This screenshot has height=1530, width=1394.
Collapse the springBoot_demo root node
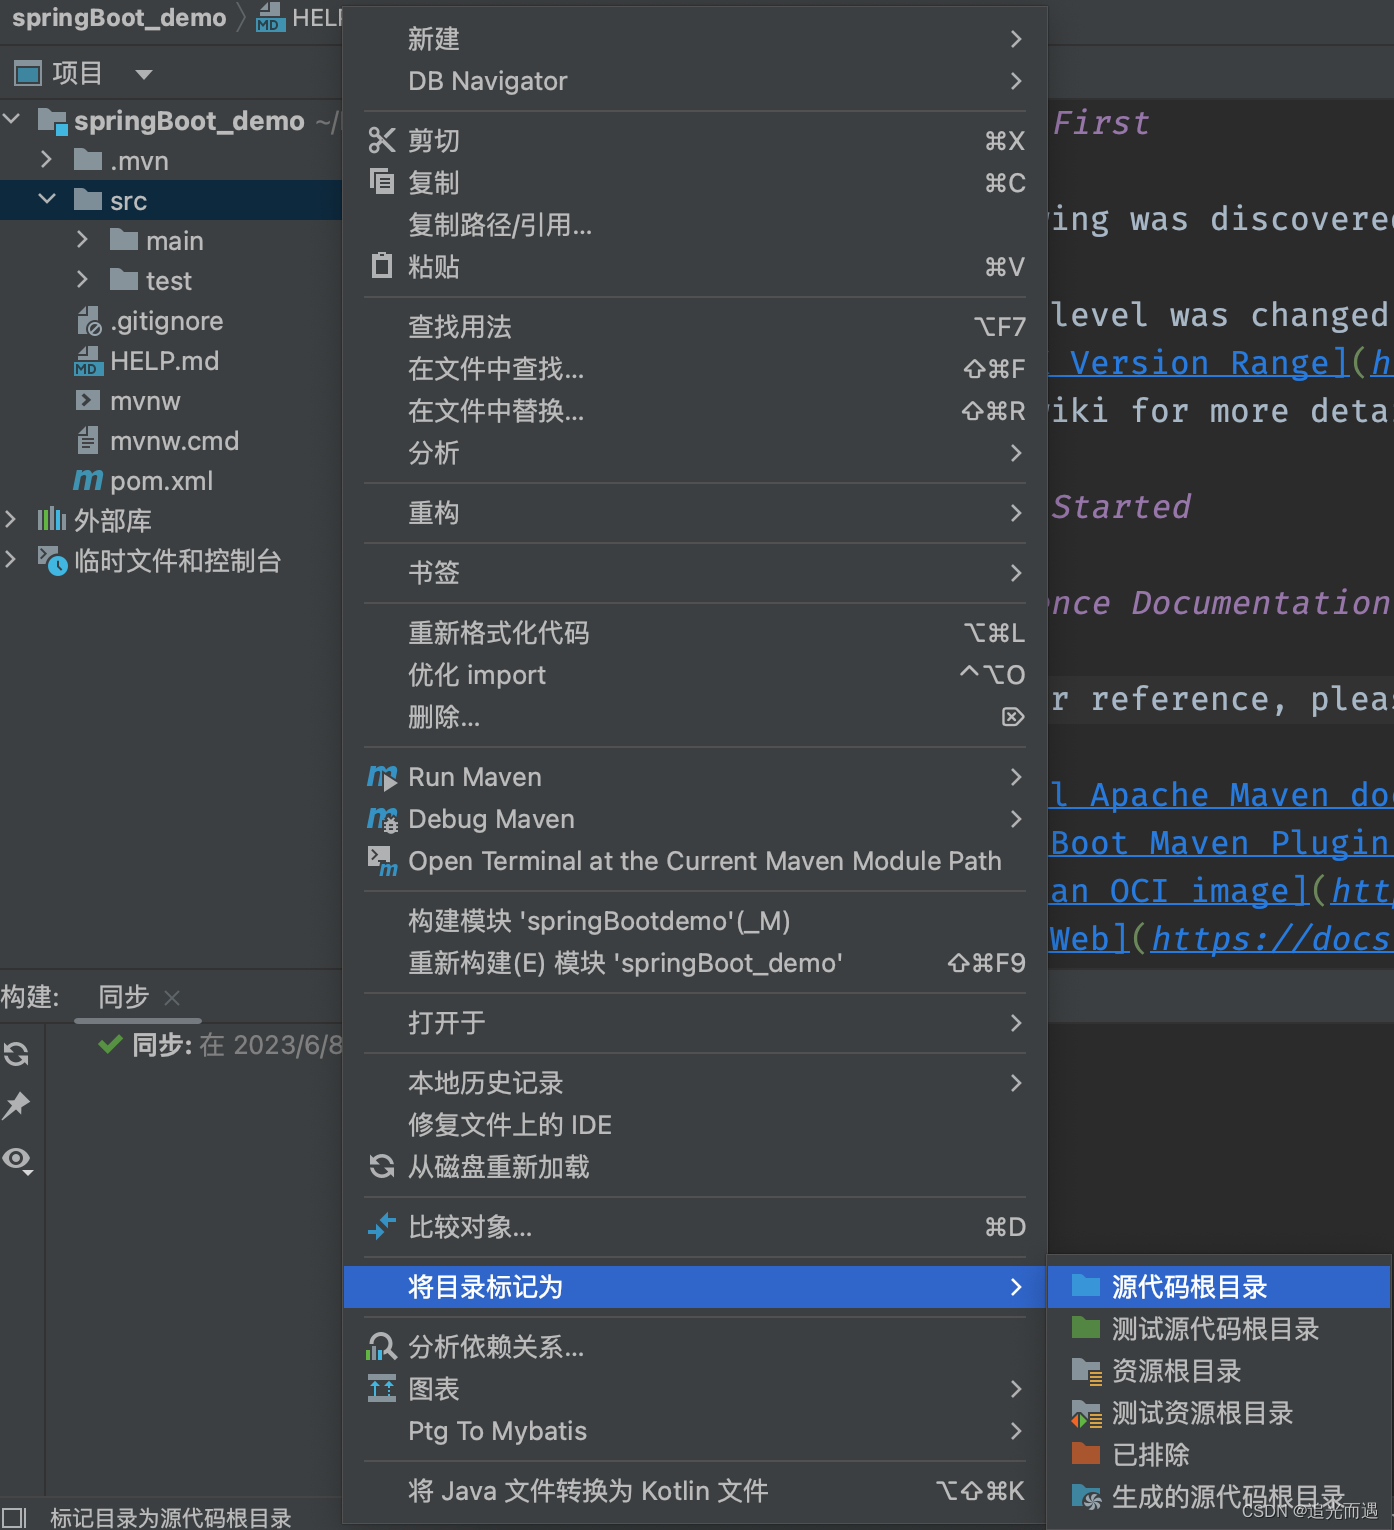[12, 119]
